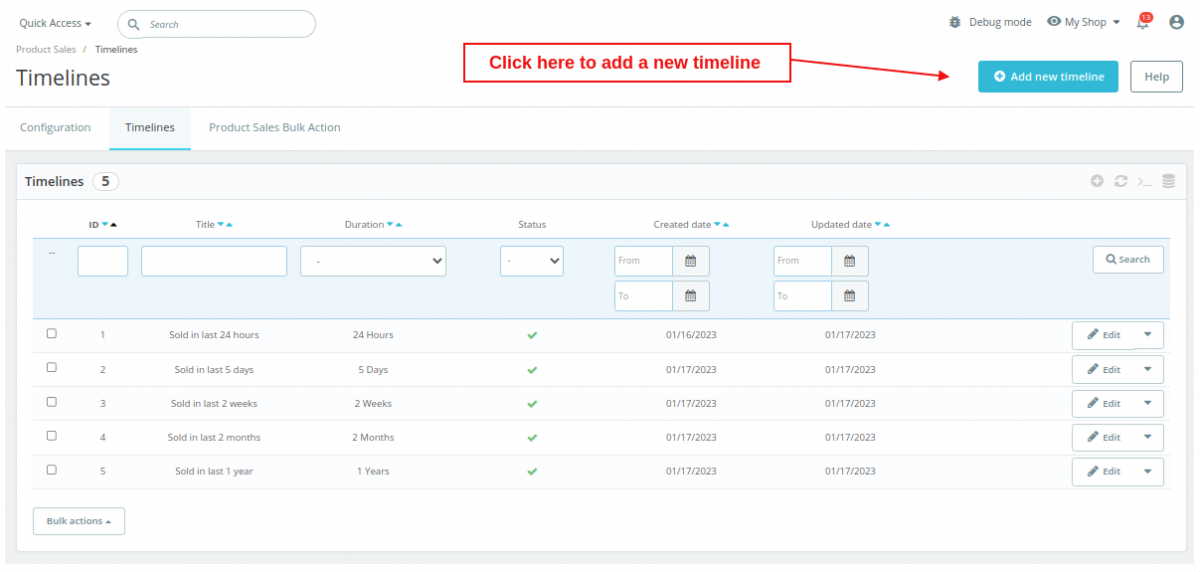Image resolution: width=1200 pixels, height=572 pixels.
Task: Select checkbox for Sold in last 2 months
Action: tap(52, 436)
